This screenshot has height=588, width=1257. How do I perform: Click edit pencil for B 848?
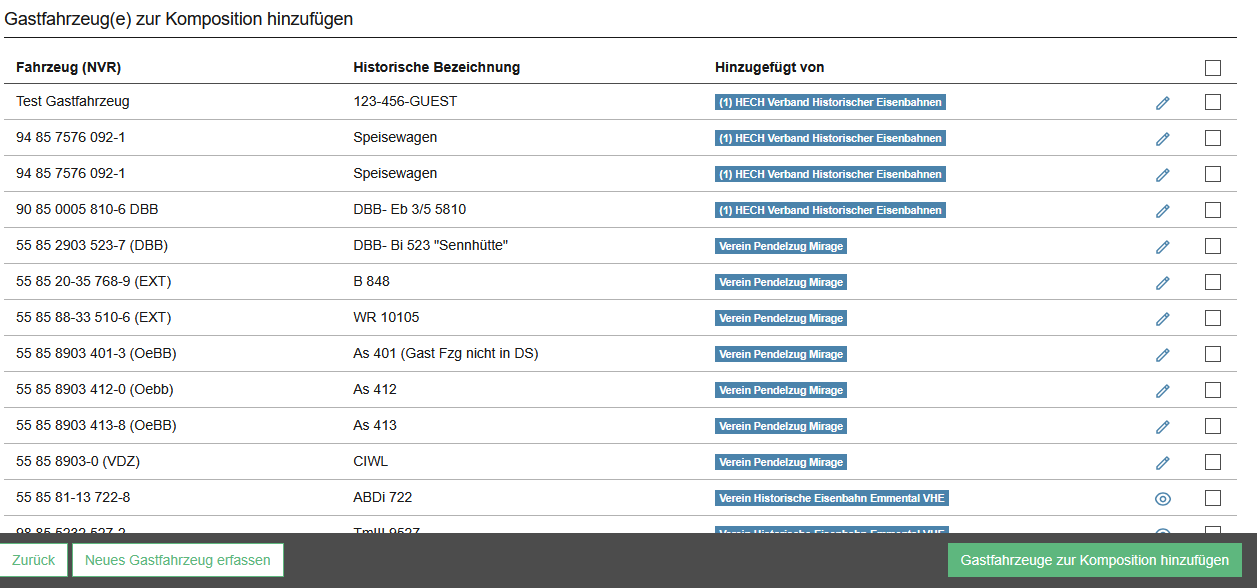[1162, 283]
